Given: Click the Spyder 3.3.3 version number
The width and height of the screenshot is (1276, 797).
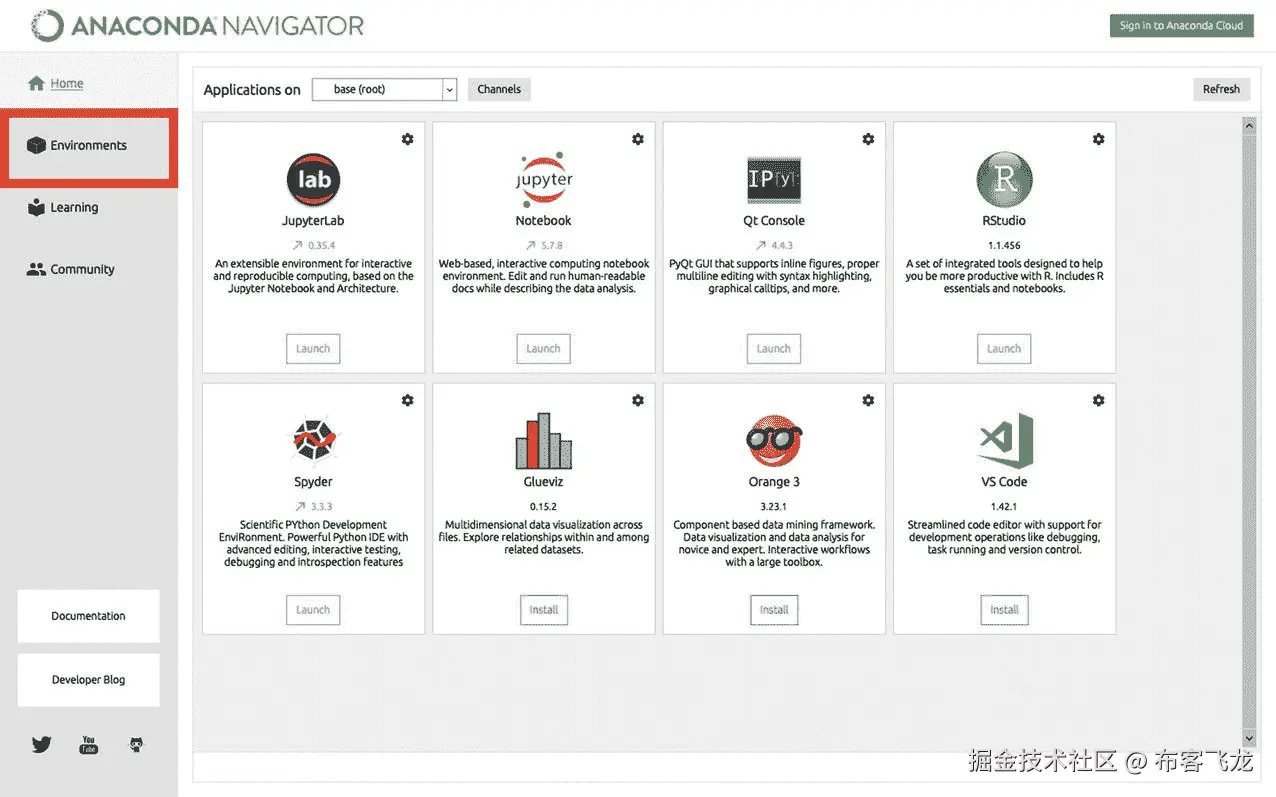Looking at the screenshot, I should click(321, 506).
